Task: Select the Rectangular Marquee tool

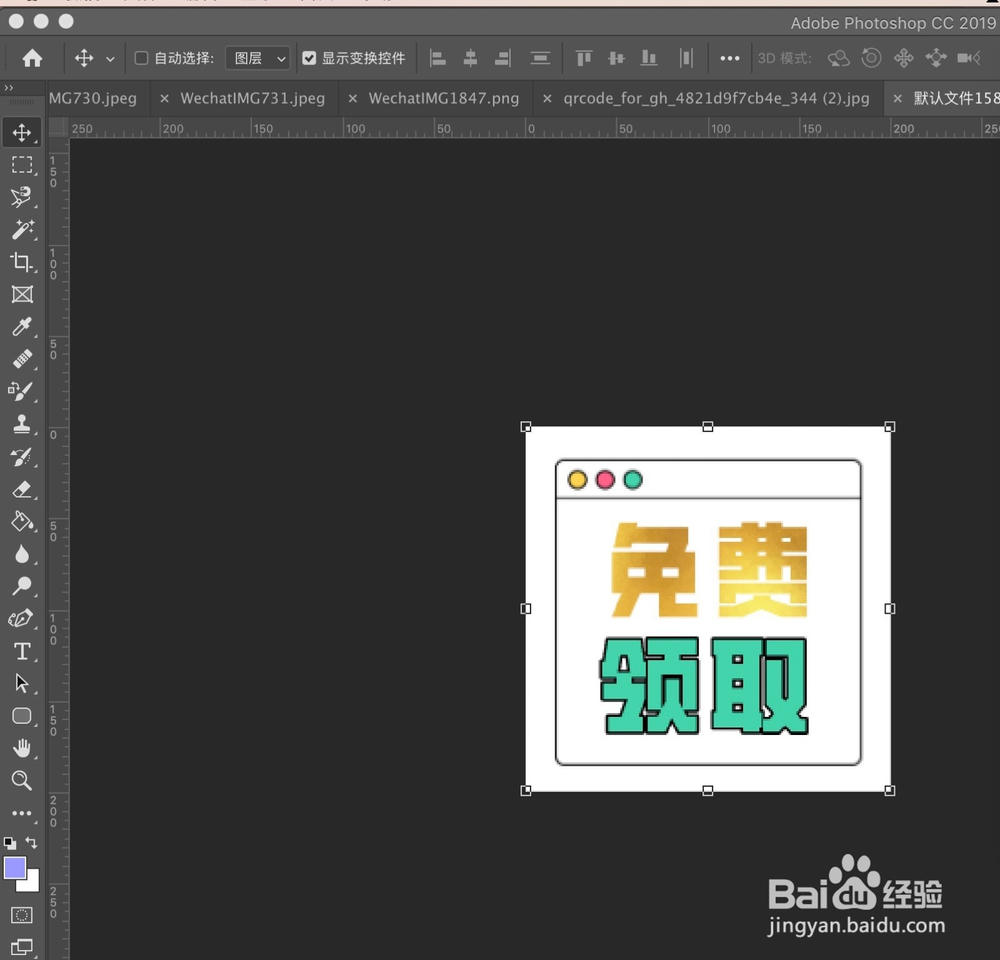Action: pyautogui.click(x=22, y=165)
